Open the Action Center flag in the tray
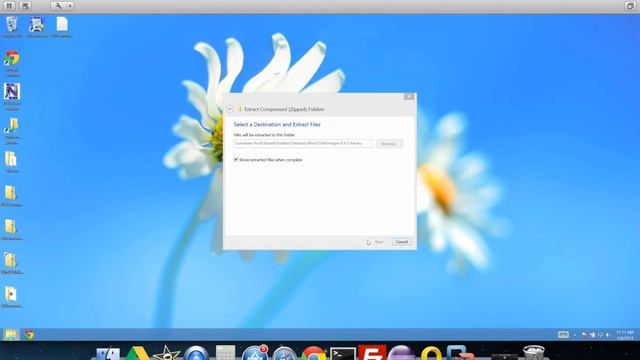Image resolution: width=640 pixels, height=360 pixels. tap(584, 335)
